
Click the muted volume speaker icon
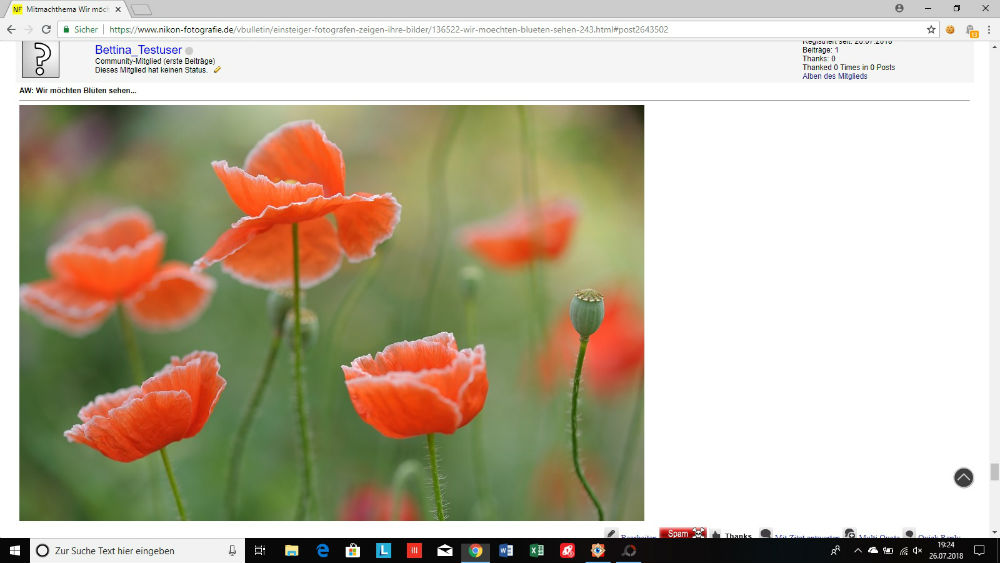[918, 550]
